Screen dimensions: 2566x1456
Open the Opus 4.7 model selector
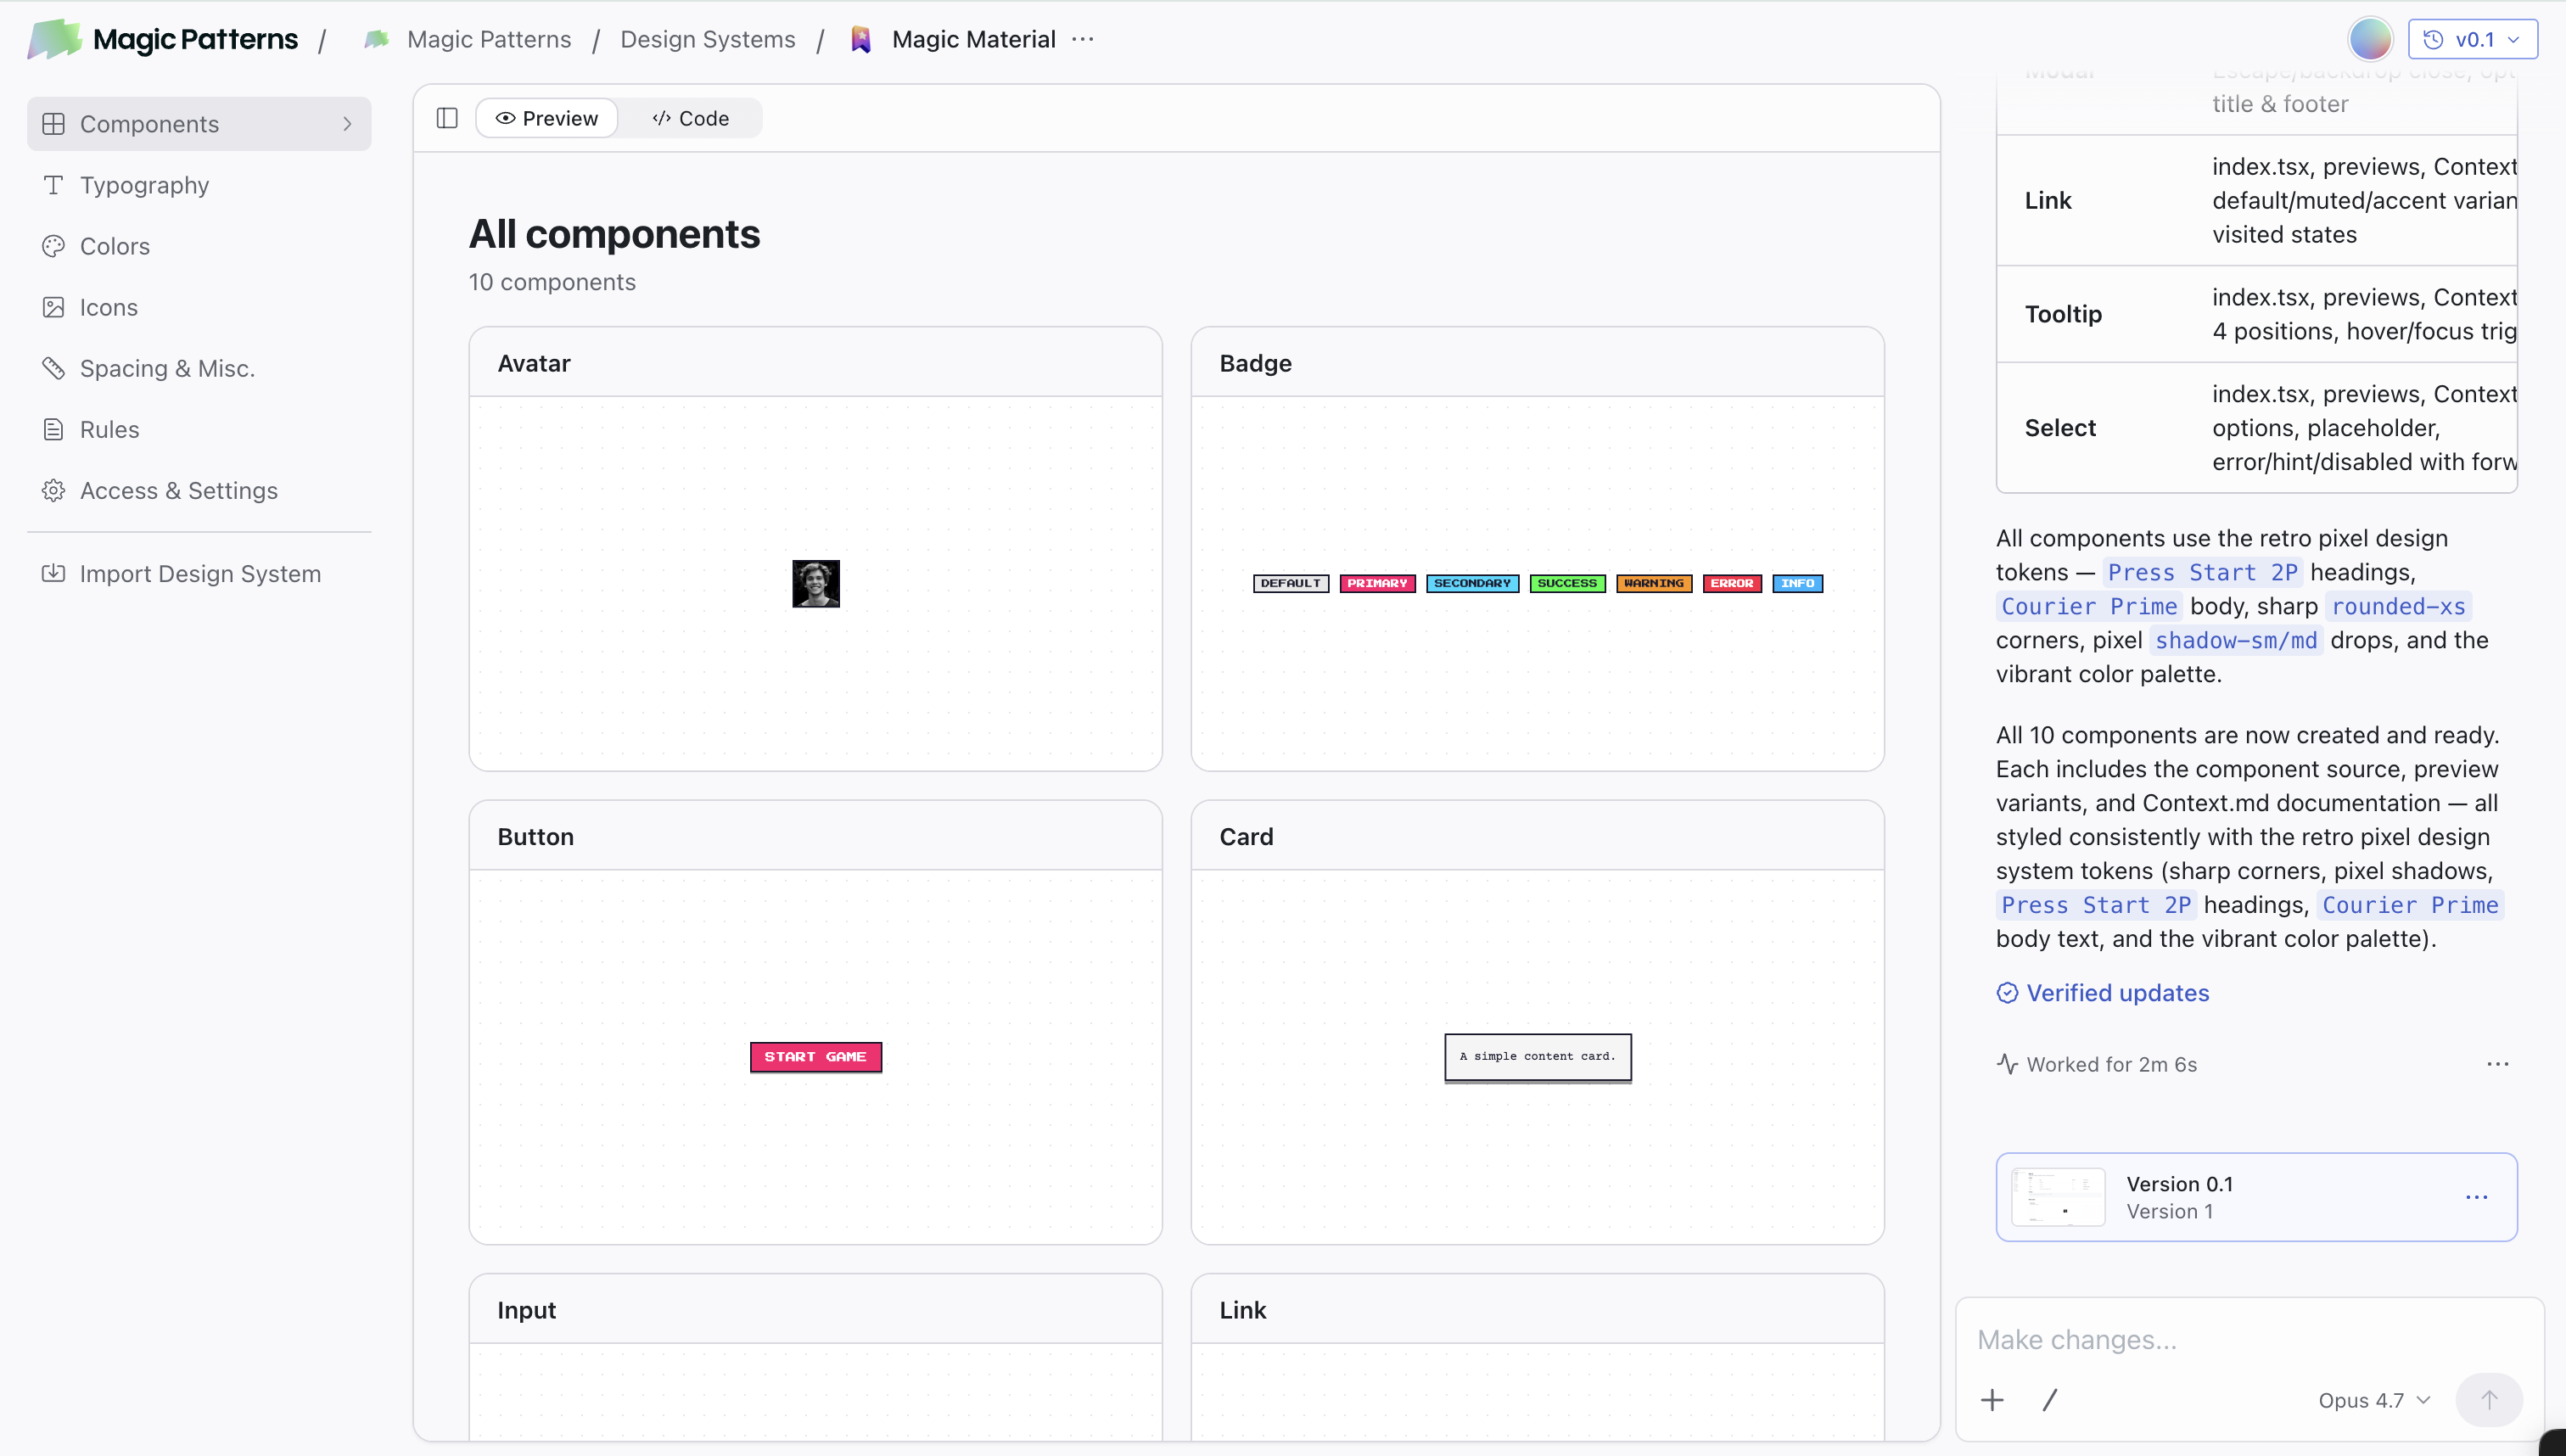[x=2373, y=1400]
